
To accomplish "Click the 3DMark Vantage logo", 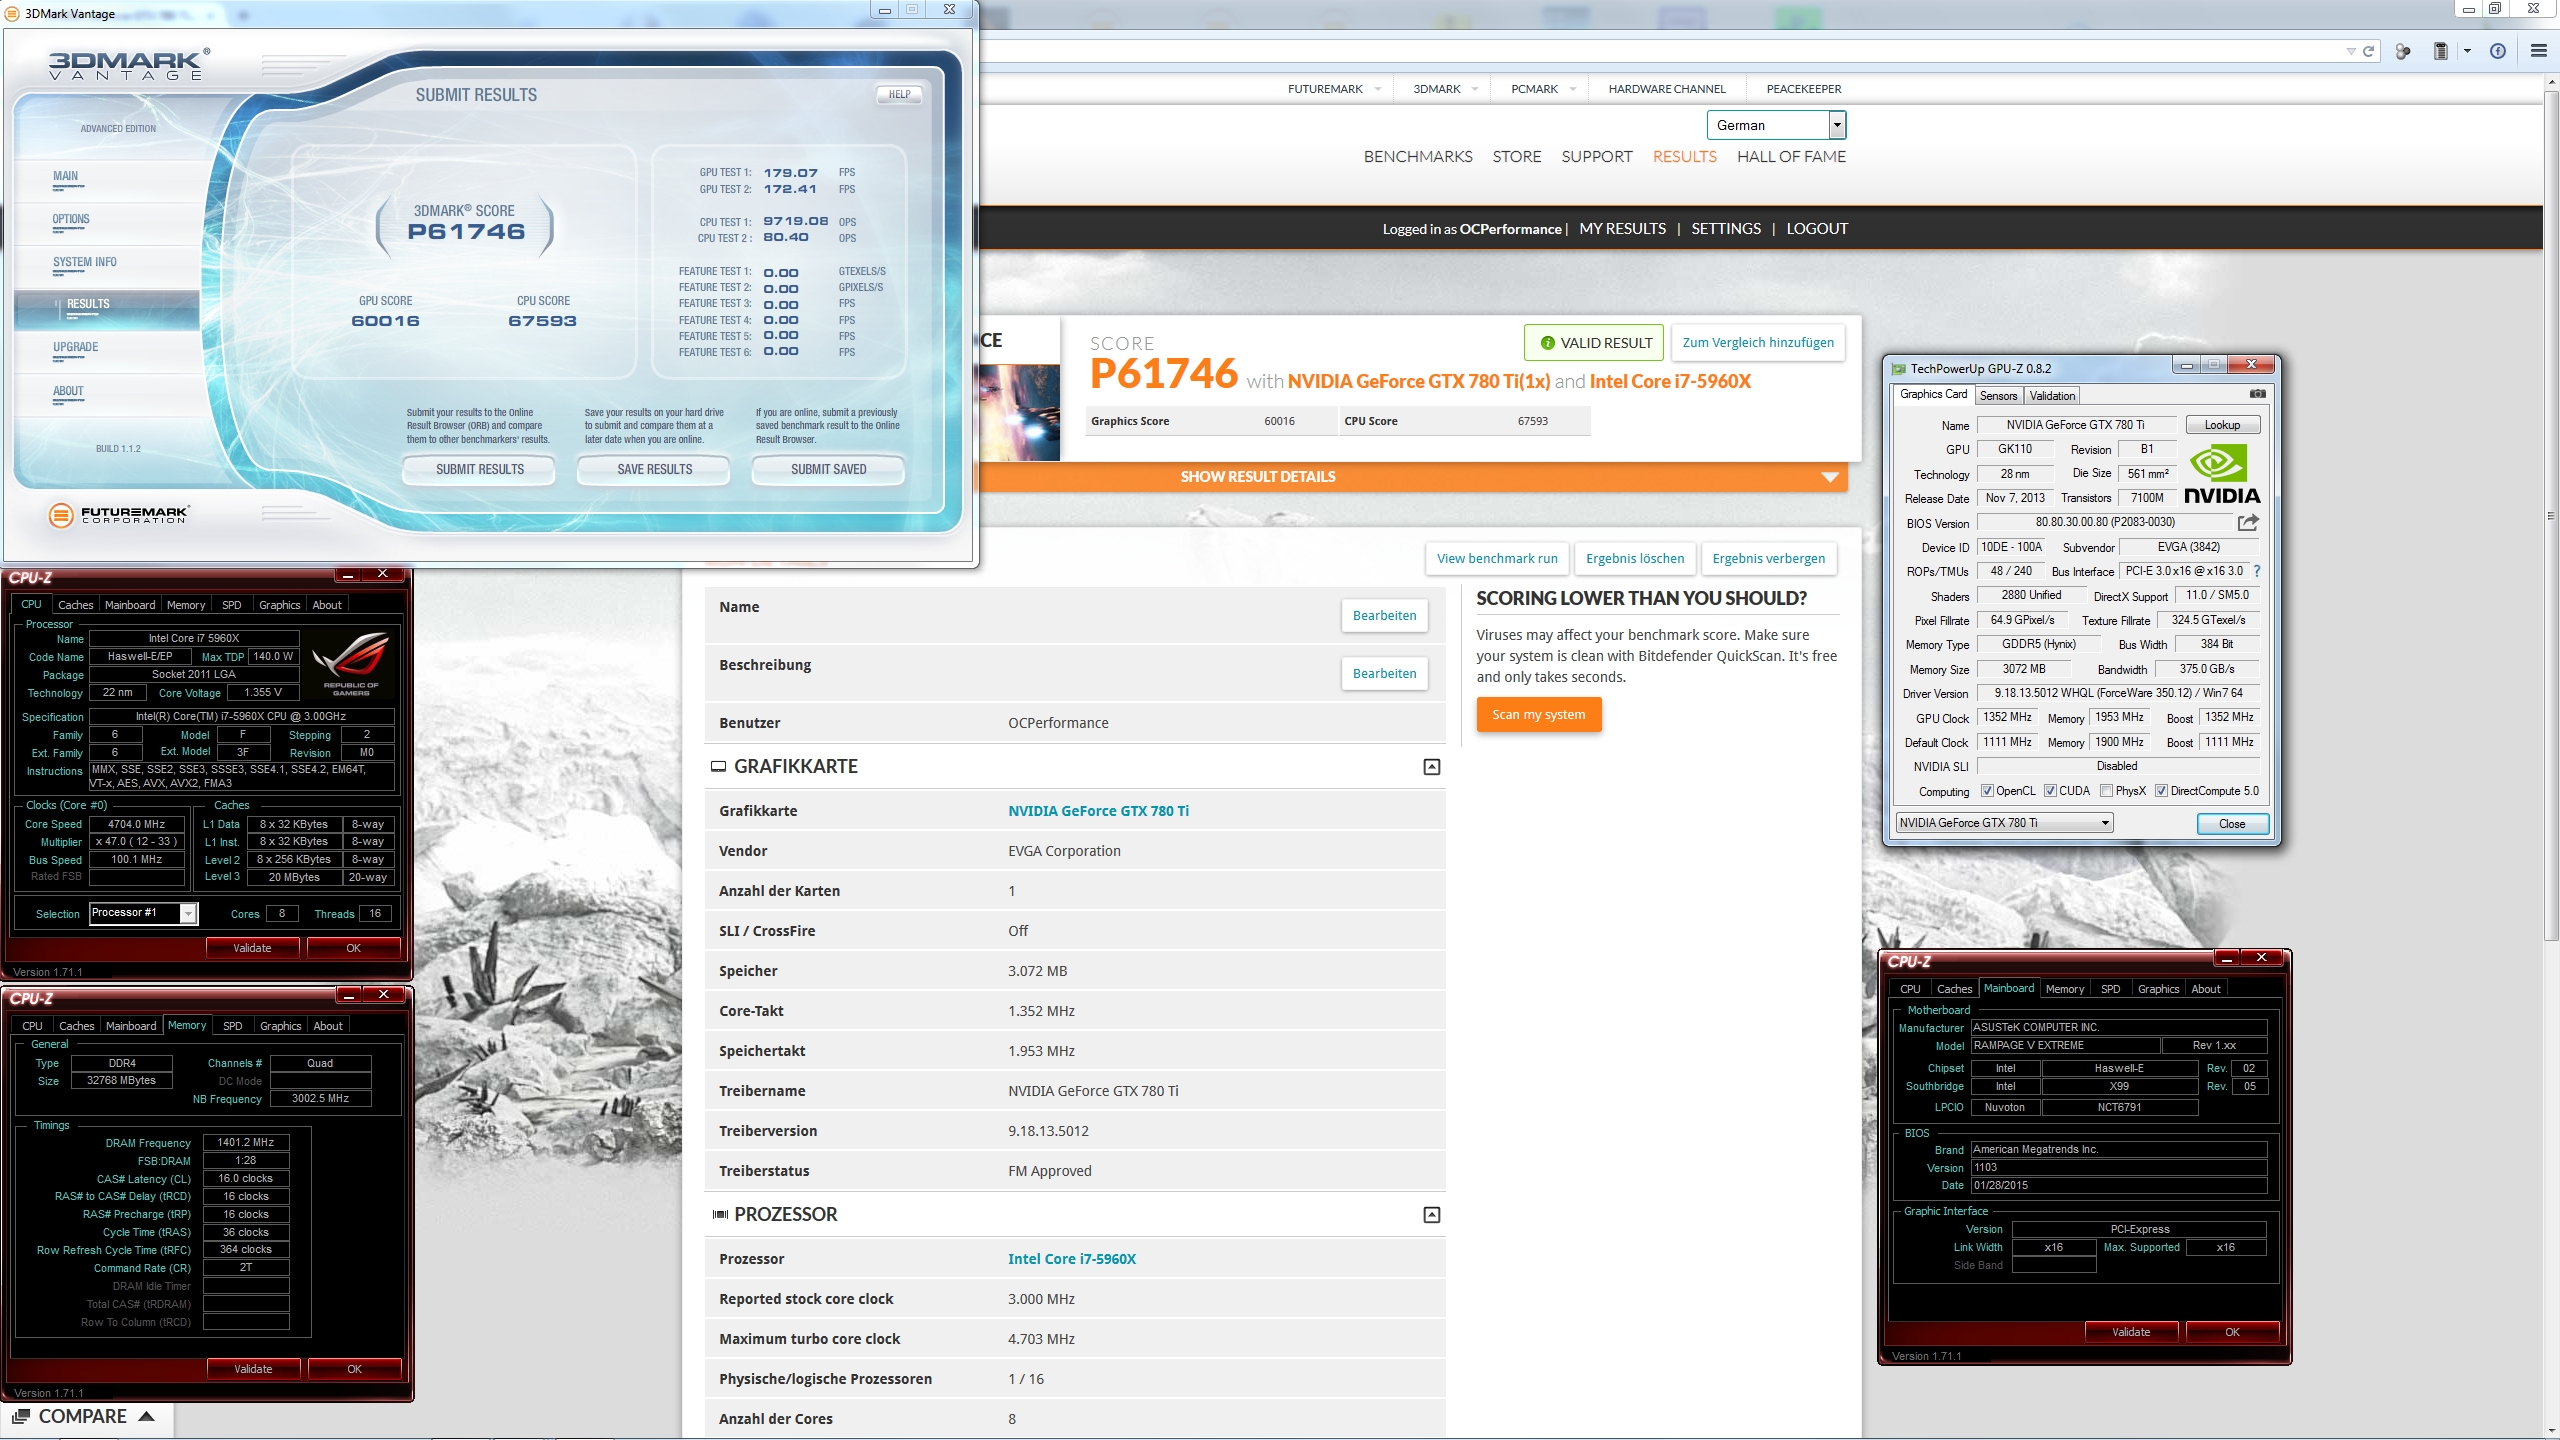I will [130, 64].
